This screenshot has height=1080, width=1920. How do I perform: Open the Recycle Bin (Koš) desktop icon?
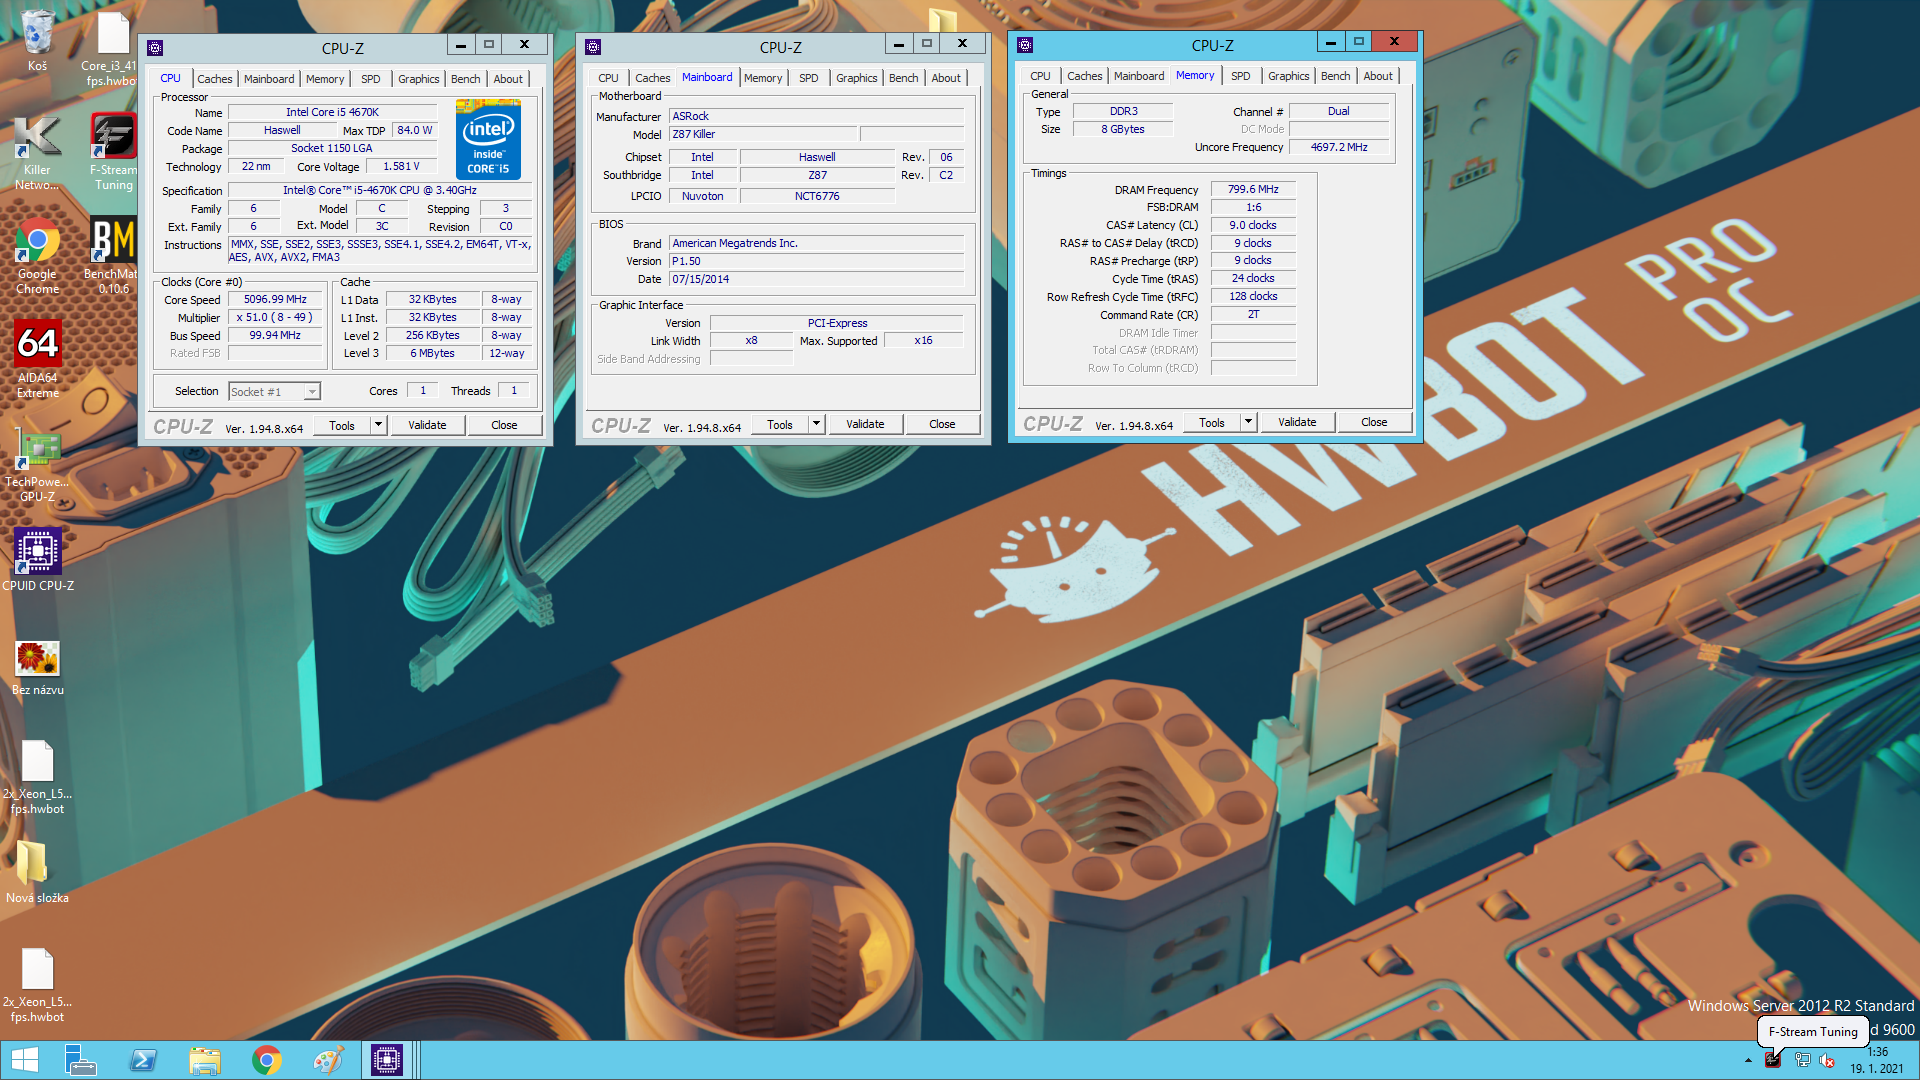37,40
